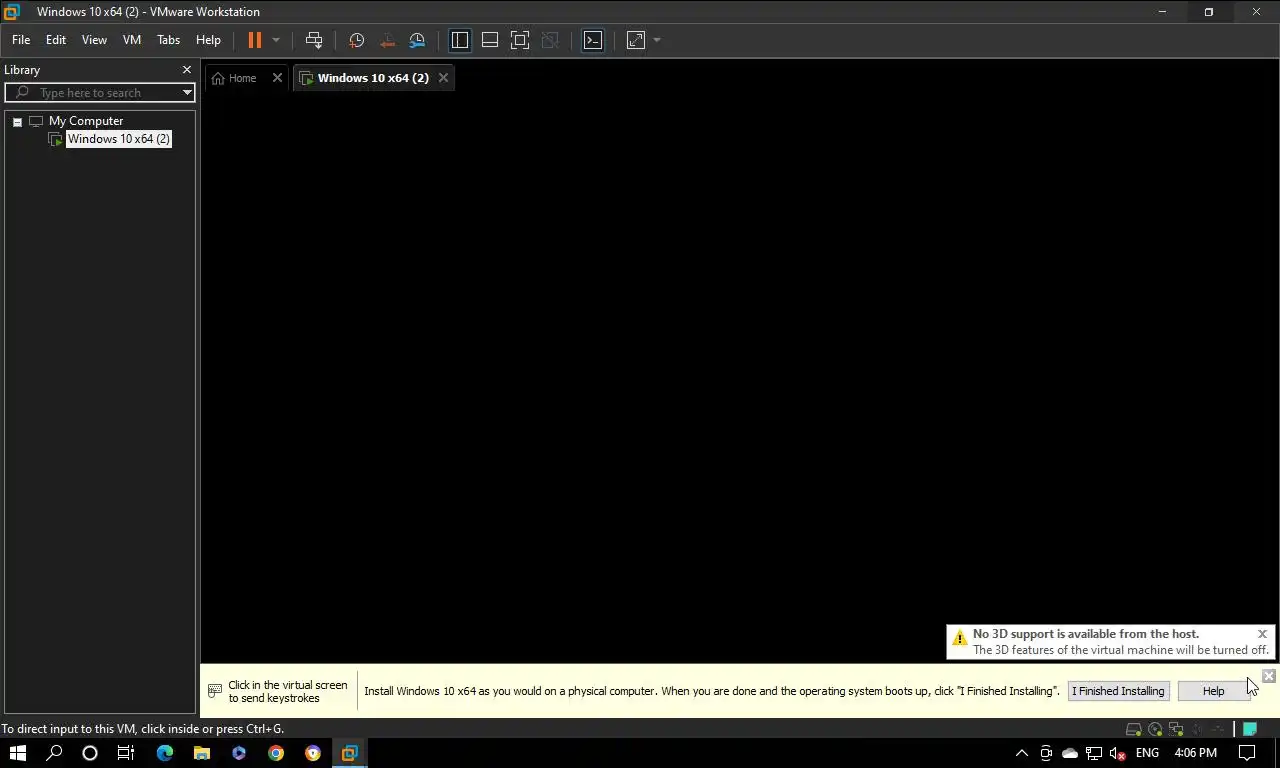Select Windows 10 x64 (2) in library tree
This screenshot has height=768, width=1280.
coord(118,139)
